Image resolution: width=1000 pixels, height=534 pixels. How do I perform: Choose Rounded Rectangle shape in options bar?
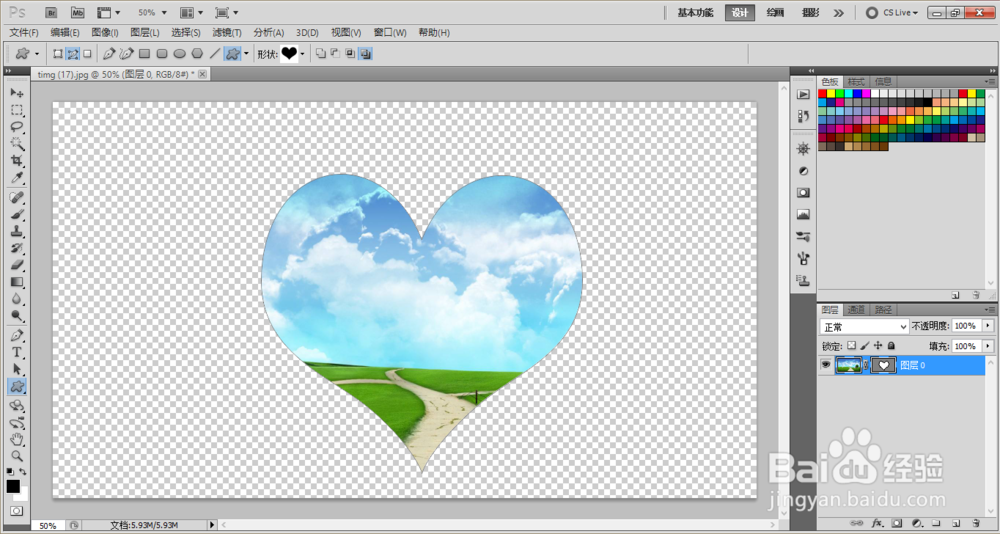pos(162,54)
